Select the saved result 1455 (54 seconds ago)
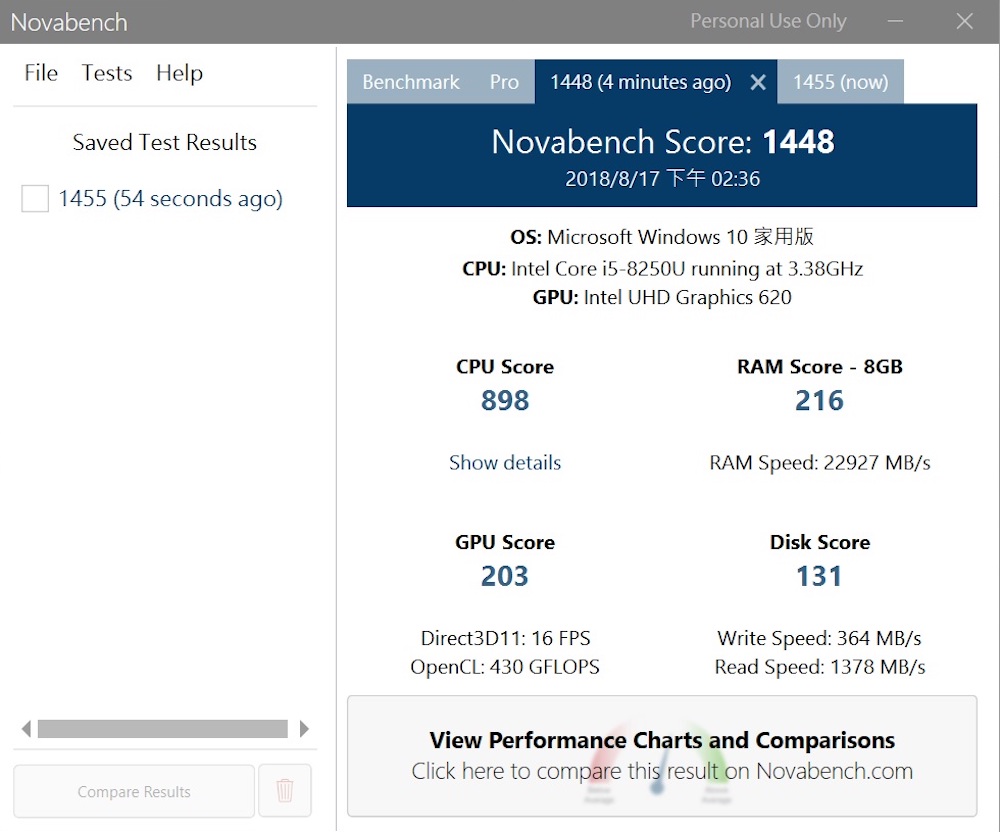 coord(170,199)
